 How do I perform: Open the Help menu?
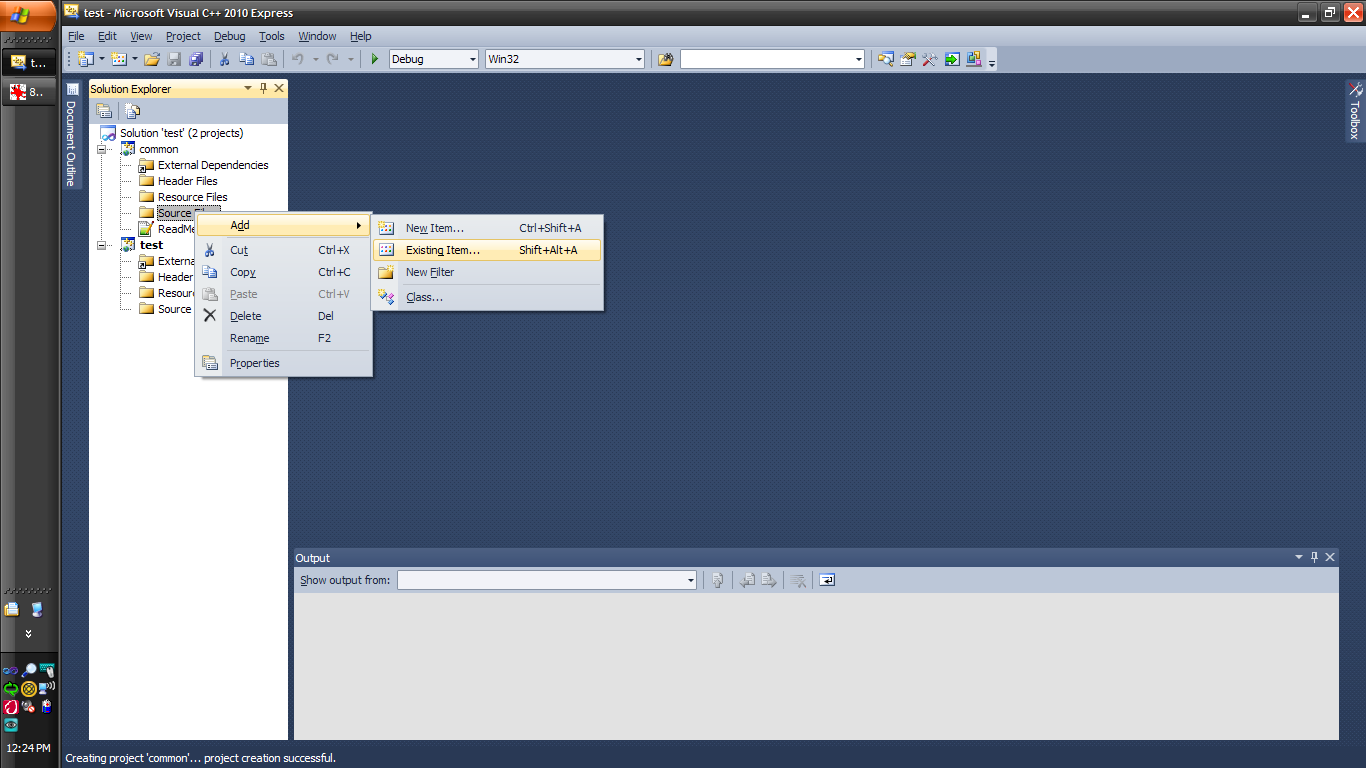(x=361, y=36)
